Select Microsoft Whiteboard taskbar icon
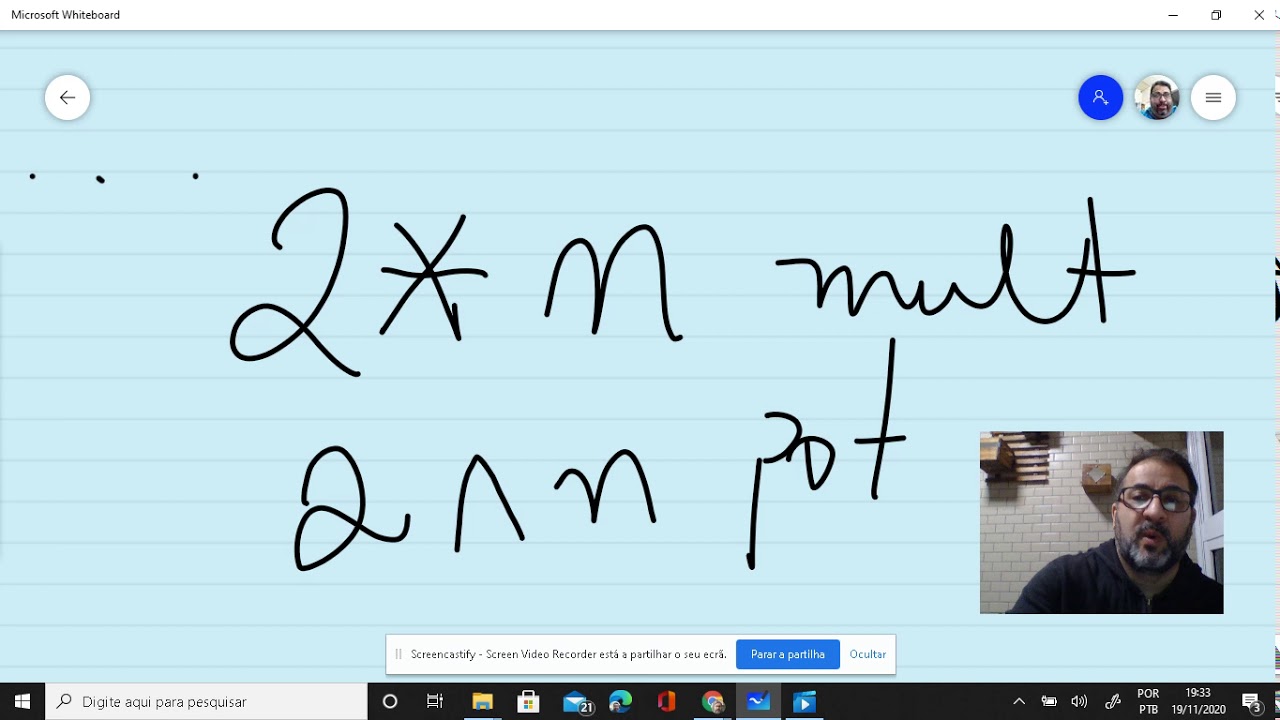Image resolution: width=1280 pixels, height=720 pixels. (759, 701)
